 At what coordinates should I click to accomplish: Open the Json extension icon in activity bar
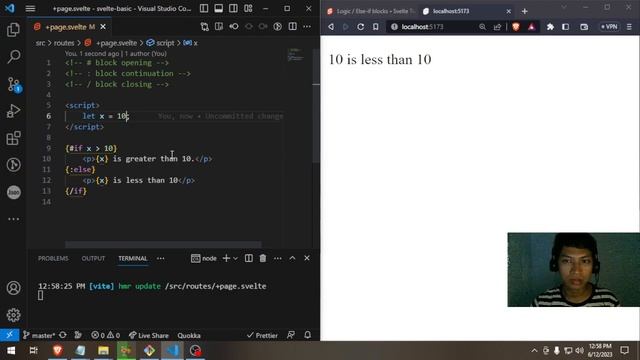point(13,192)
